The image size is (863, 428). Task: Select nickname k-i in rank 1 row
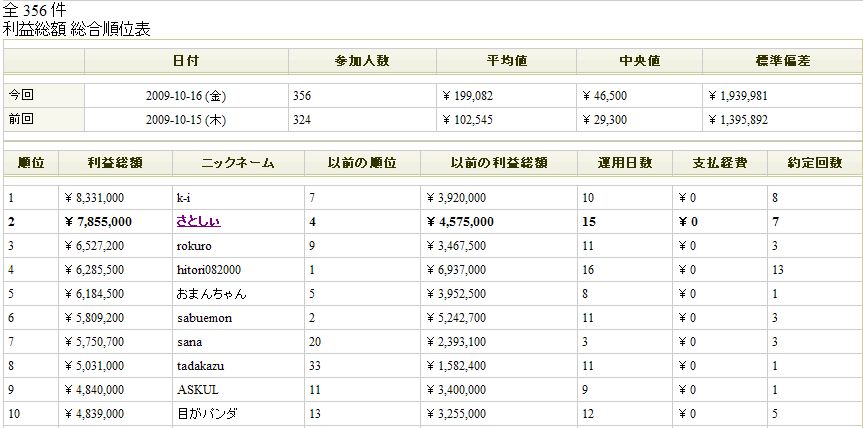(183, 198)
